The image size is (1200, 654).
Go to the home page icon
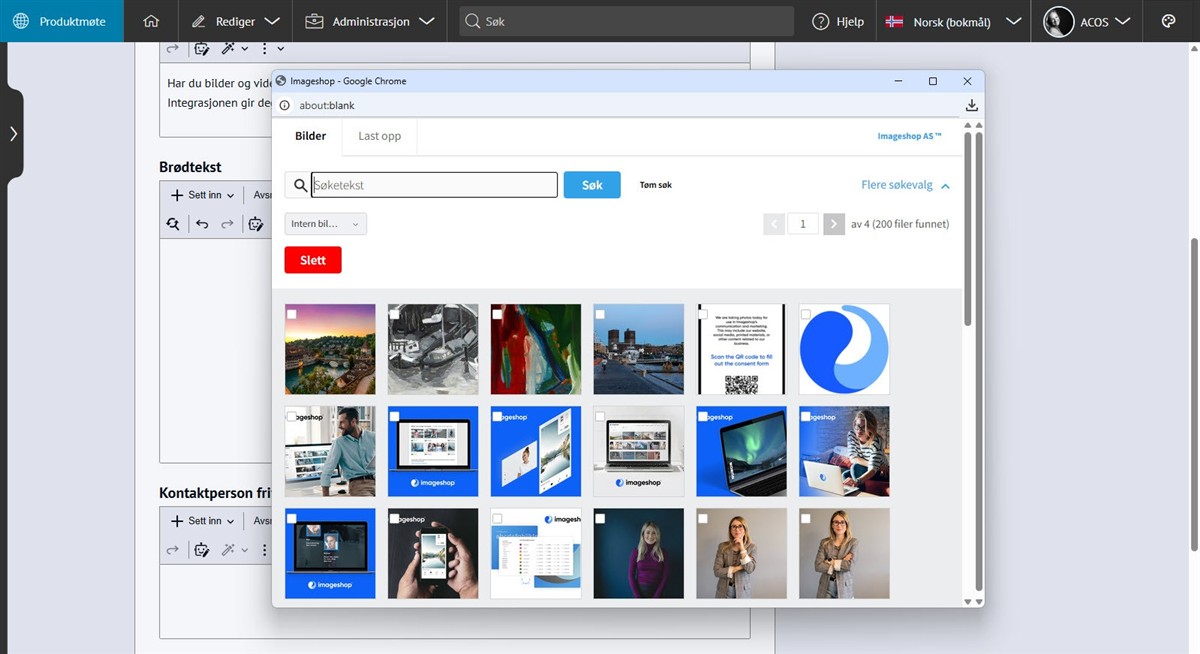151,21
